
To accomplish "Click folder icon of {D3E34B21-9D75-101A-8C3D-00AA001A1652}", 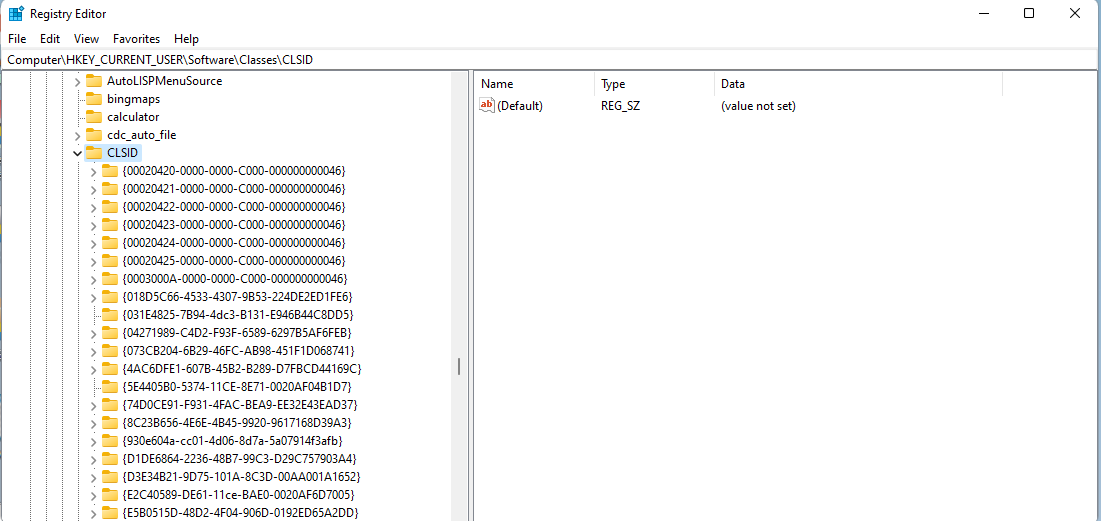I will (x=110, y=477).
